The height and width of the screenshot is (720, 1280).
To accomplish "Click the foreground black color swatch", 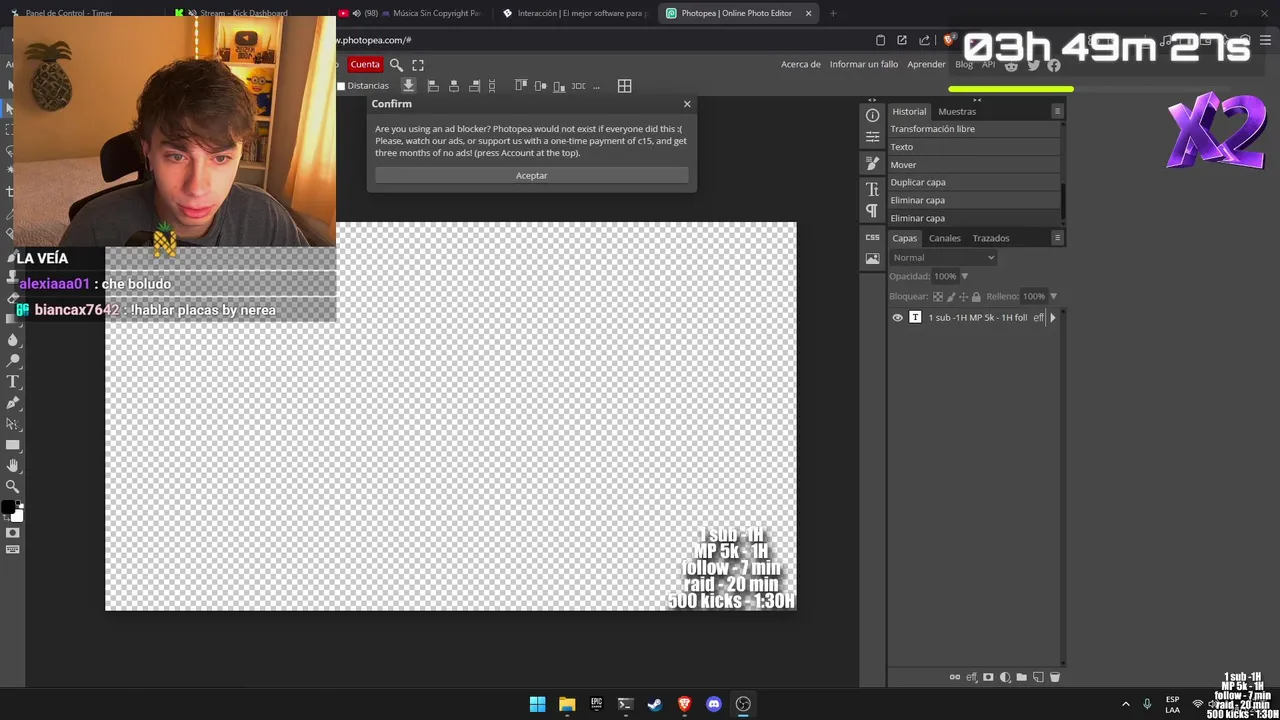I will (x=8, y=508).
